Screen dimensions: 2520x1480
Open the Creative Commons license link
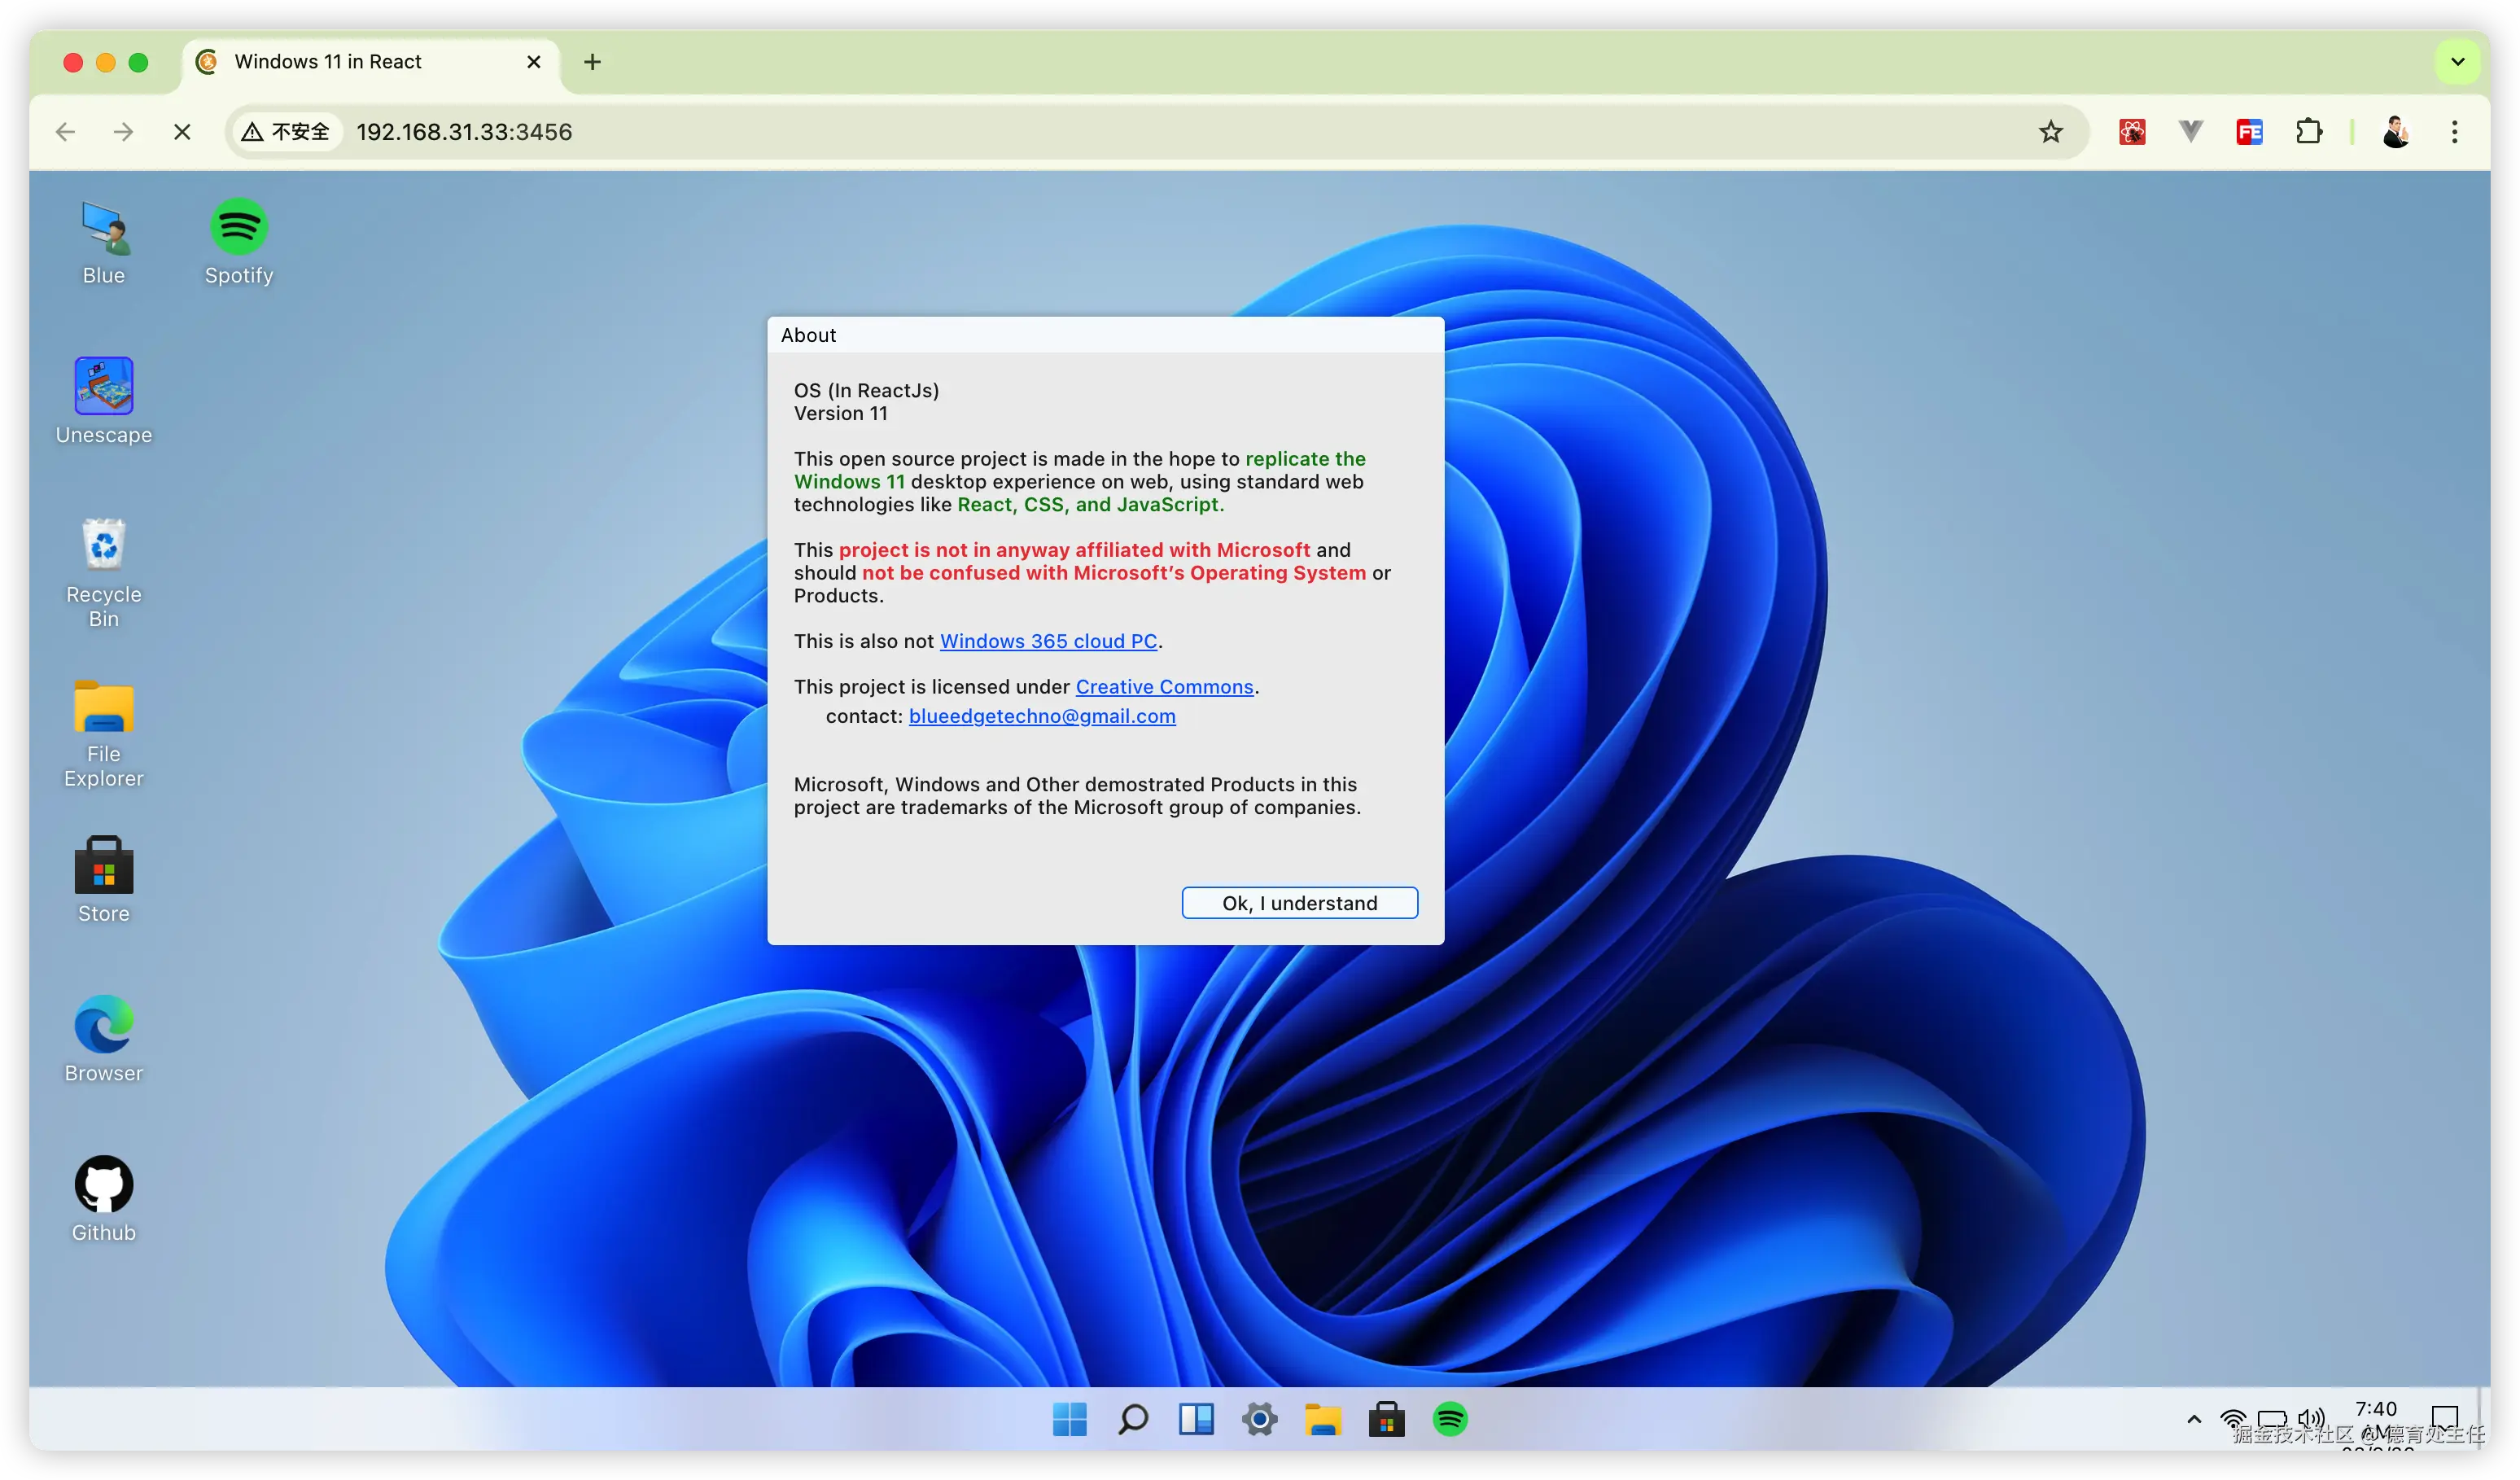coord(1164,687)
